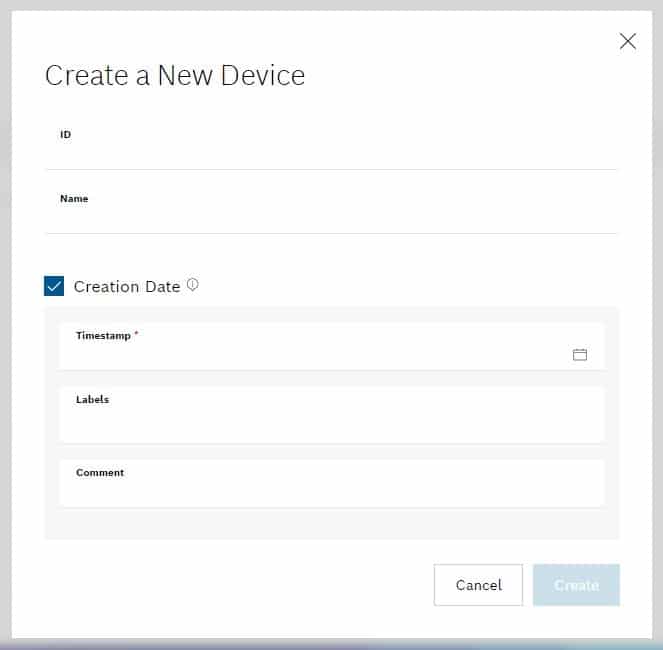Select the Timestamp text input area
Screen dimensions: 663x650
pos(310,355)
